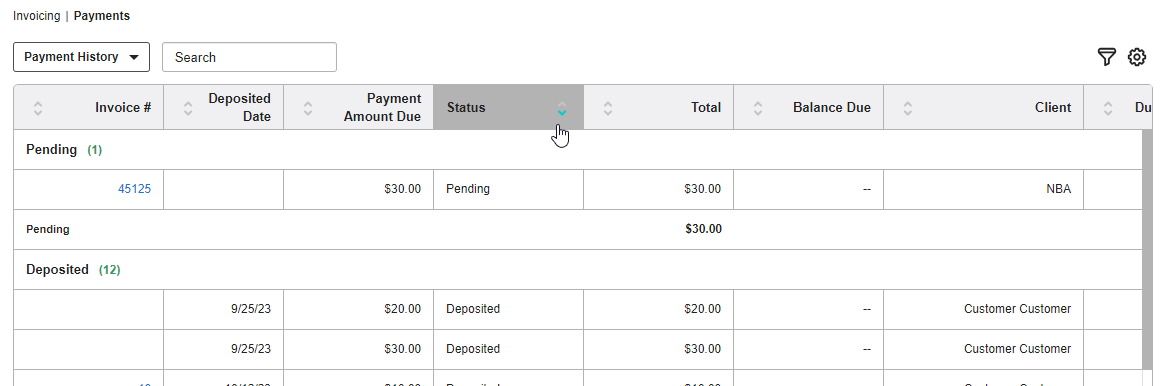Viewport: 1164px width, 386px height.
Task: Sort by Invoice # column arrows
Action: pos(38,108)
